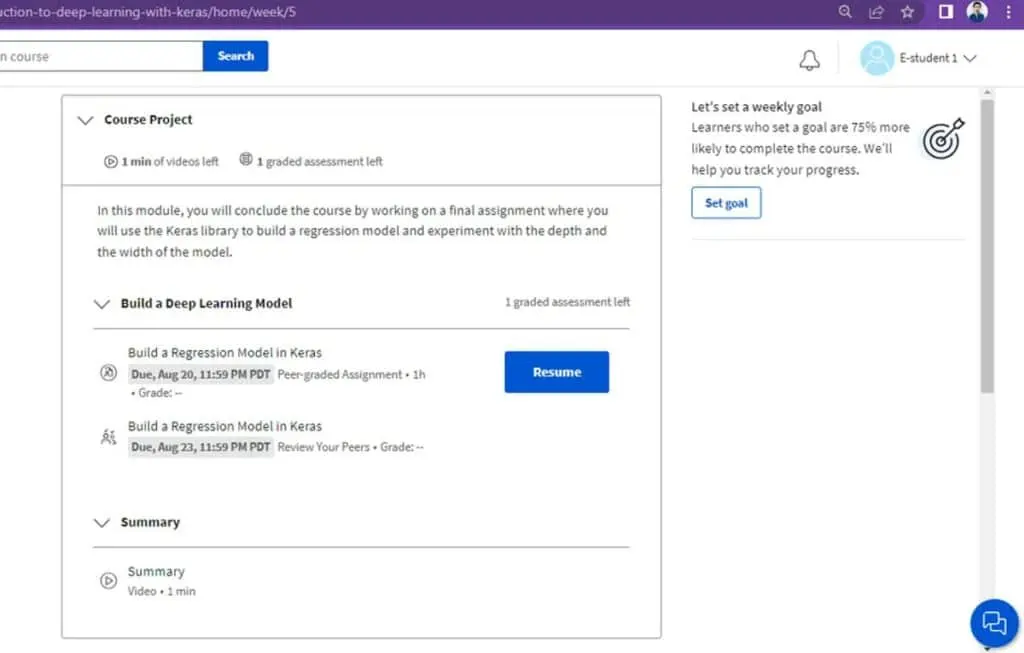
Task: Open the E-student 1 account dropdown
Action: click(938, 58)
